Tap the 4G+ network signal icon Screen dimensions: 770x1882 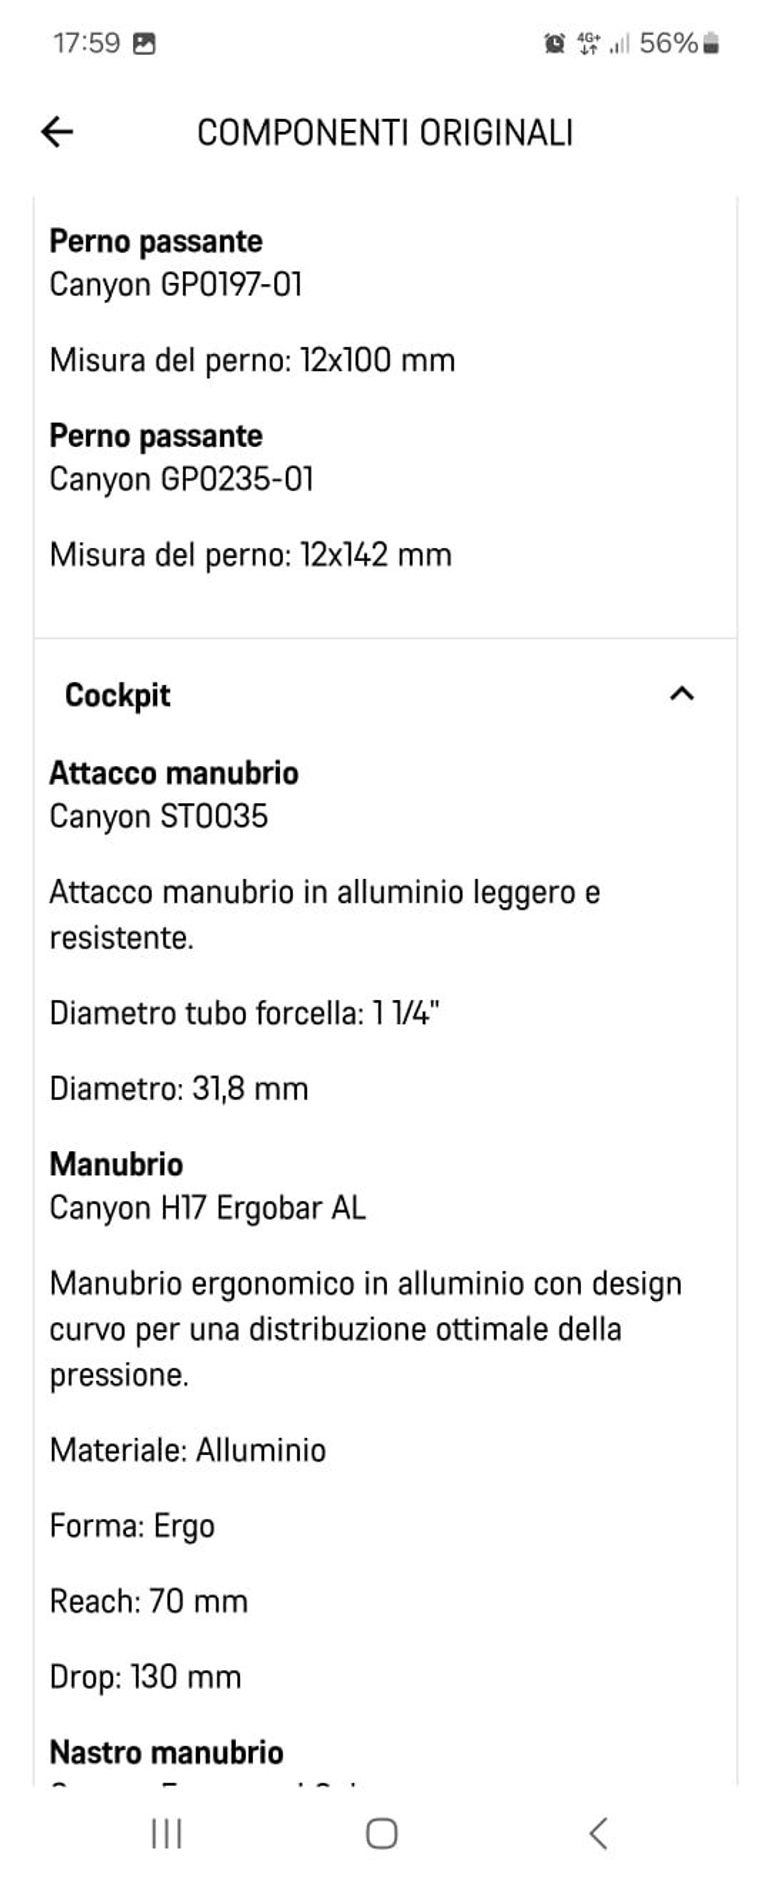point(589,43)
